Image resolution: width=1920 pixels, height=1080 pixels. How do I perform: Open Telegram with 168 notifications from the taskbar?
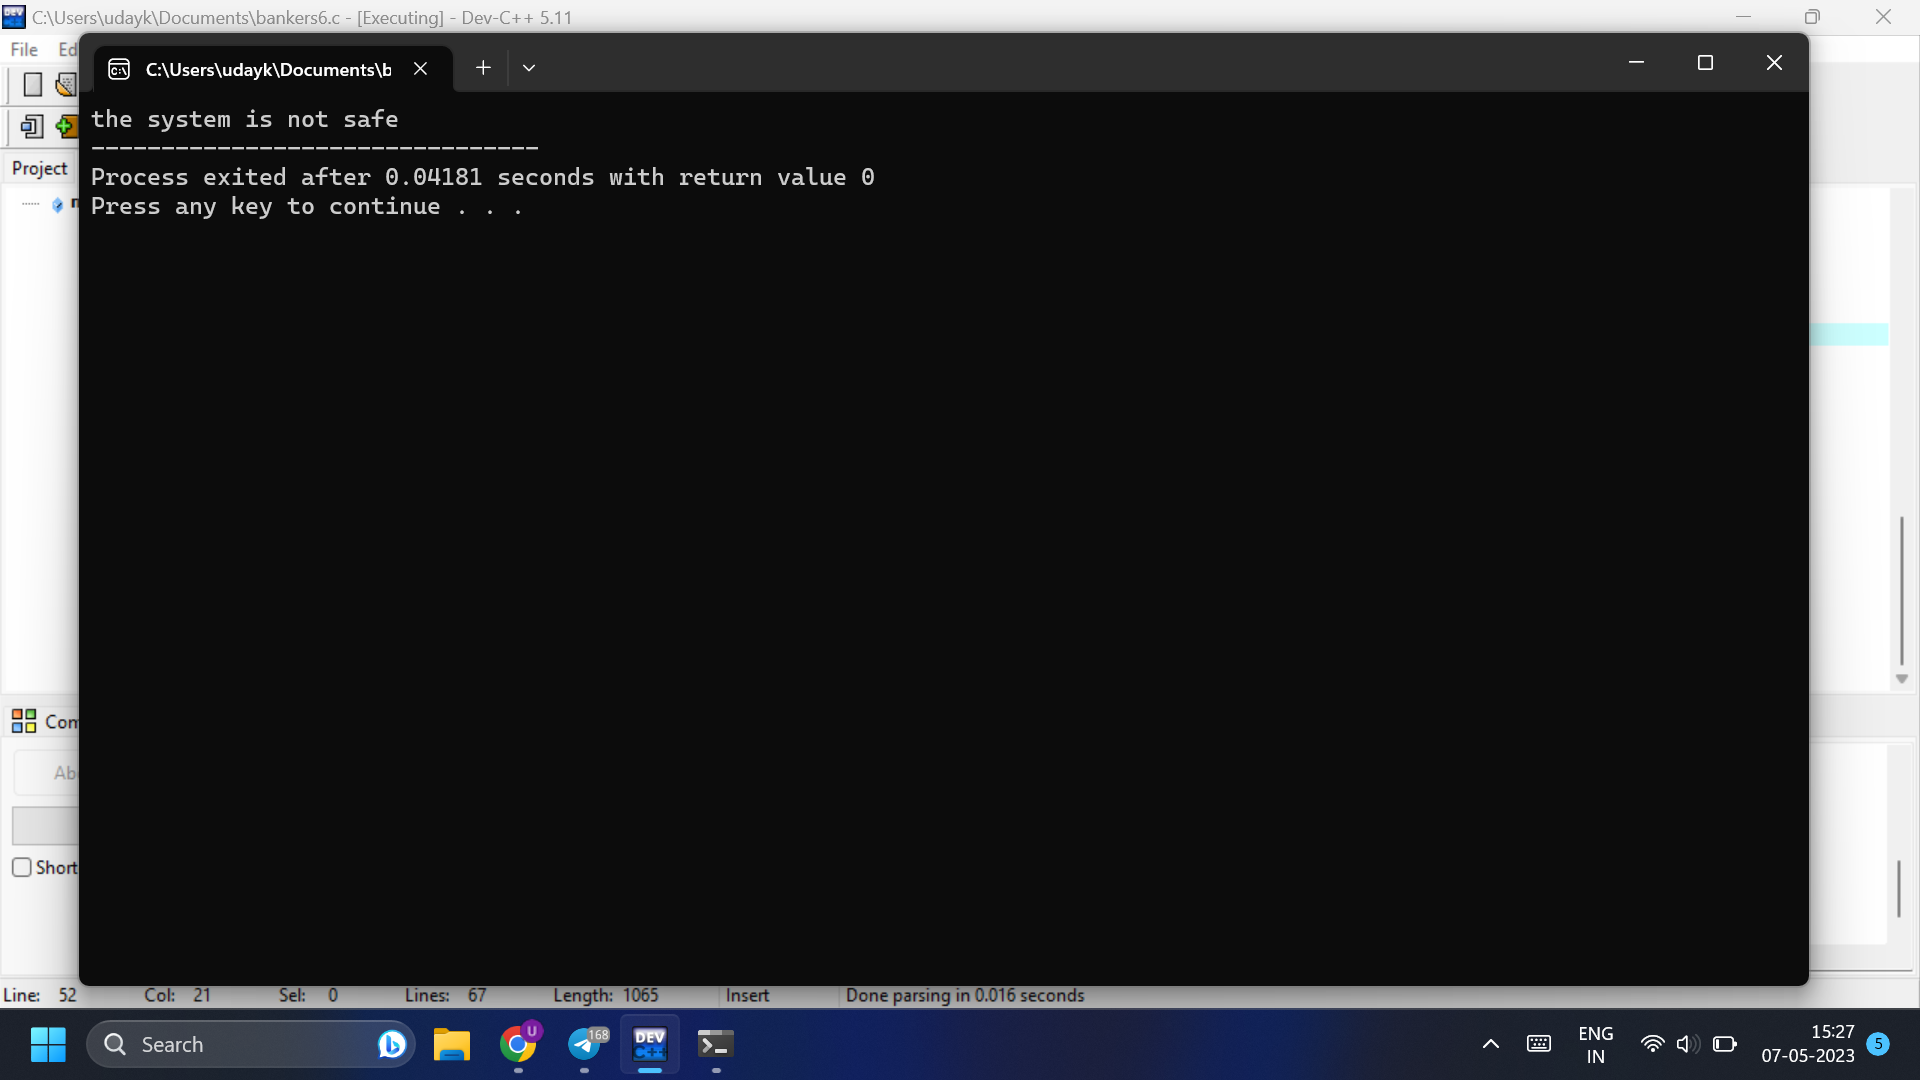(586, 1043)
